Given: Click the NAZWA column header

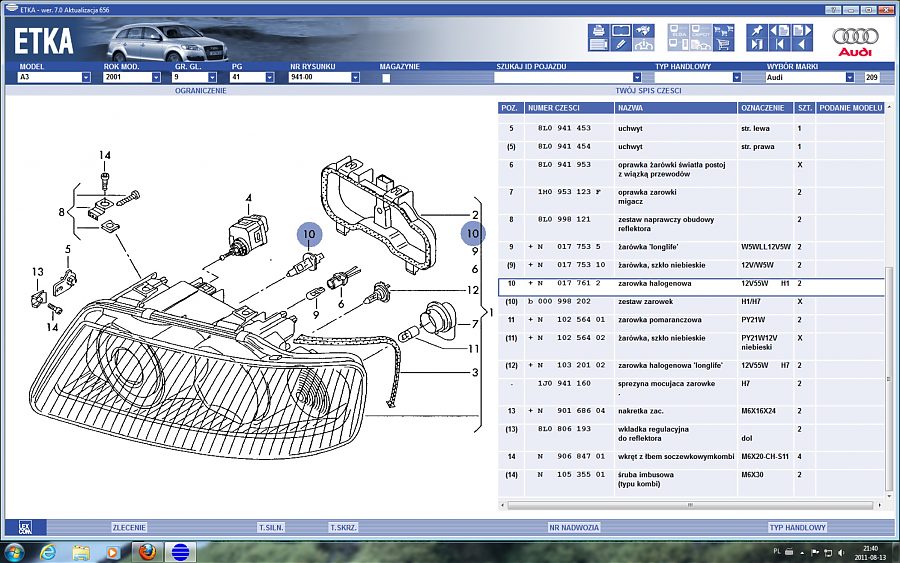Looking at the screenshot, I should click(x=675, y=108).
